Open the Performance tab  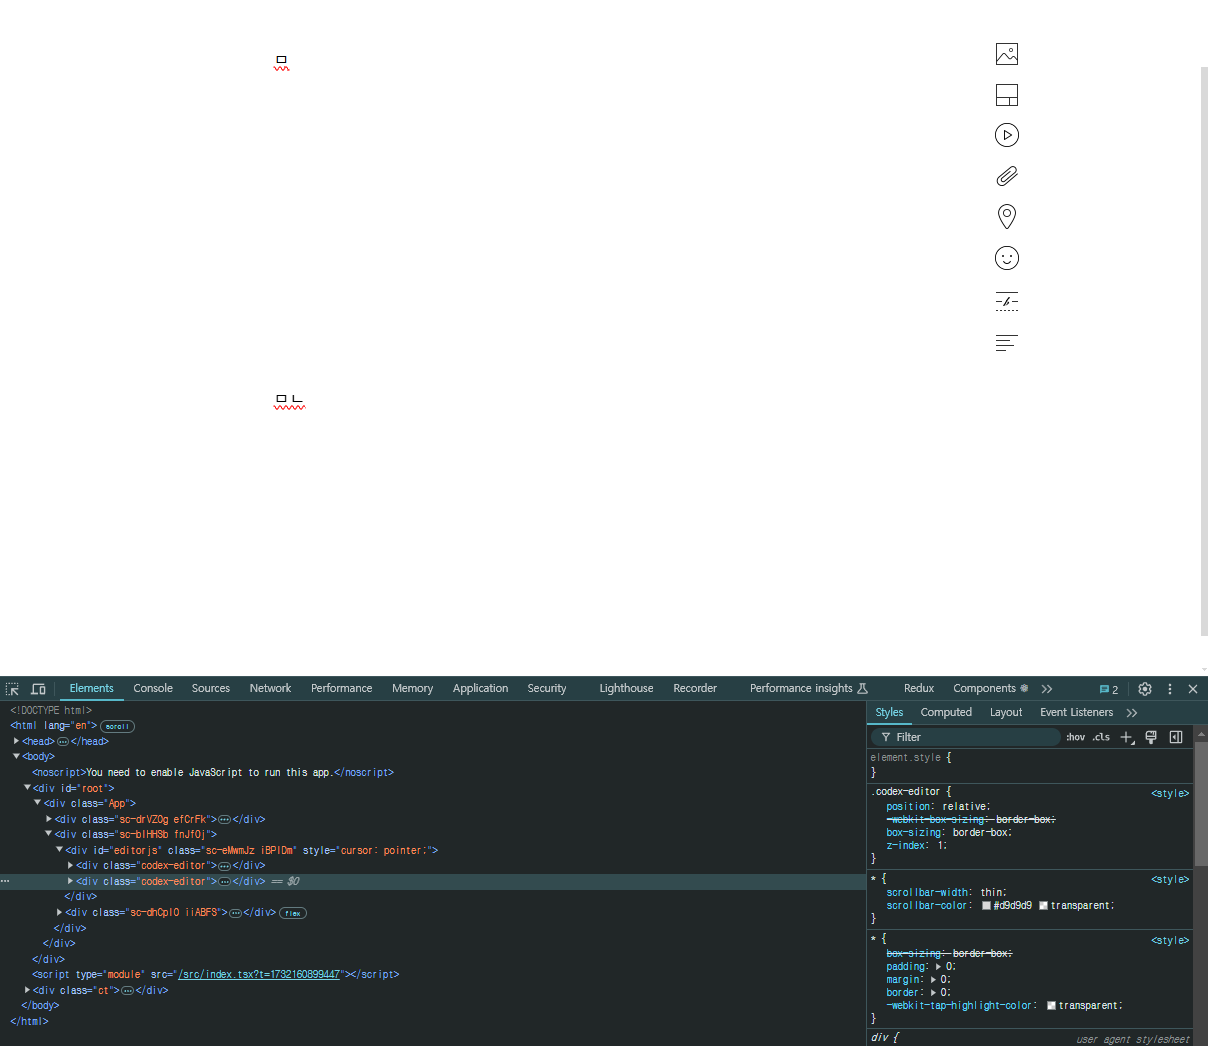point(341,688)
